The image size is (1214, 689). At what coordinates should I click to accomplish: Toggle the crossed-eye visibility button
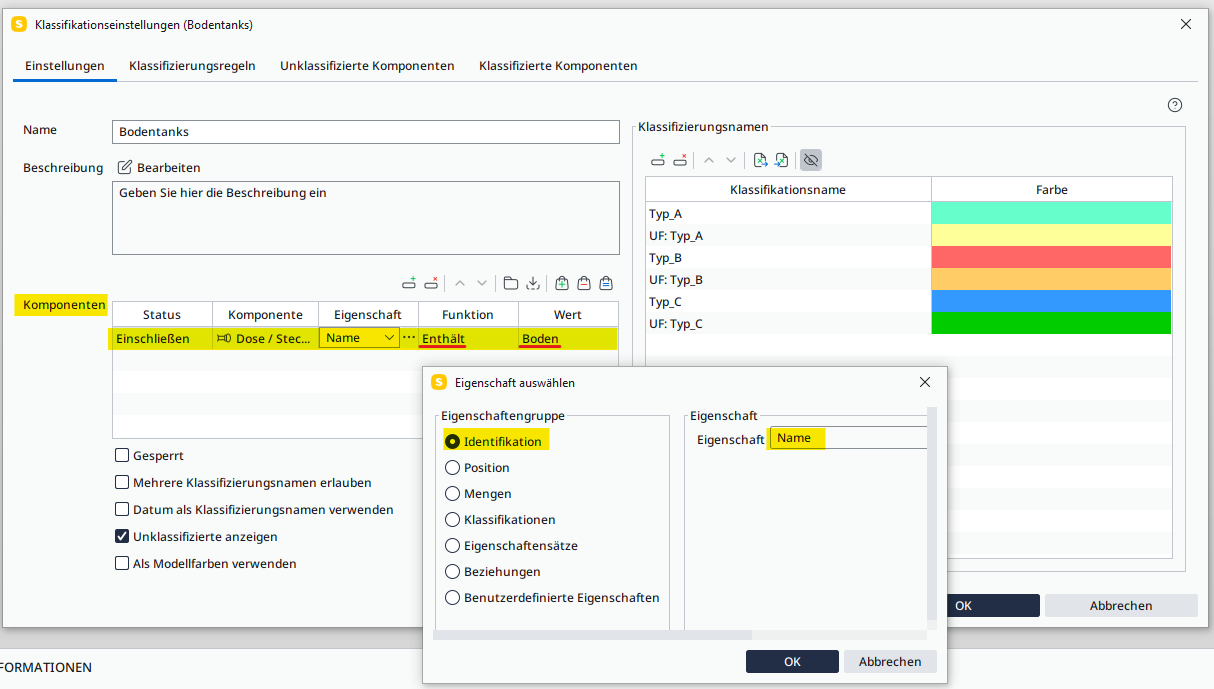(x=810, y=160)
